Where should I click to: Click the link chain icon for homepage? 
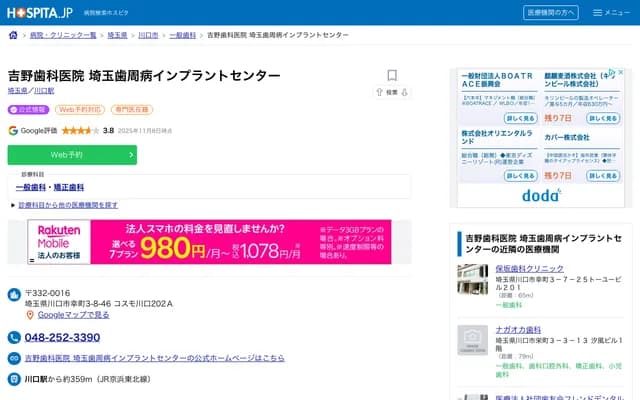tap(14, 358)
